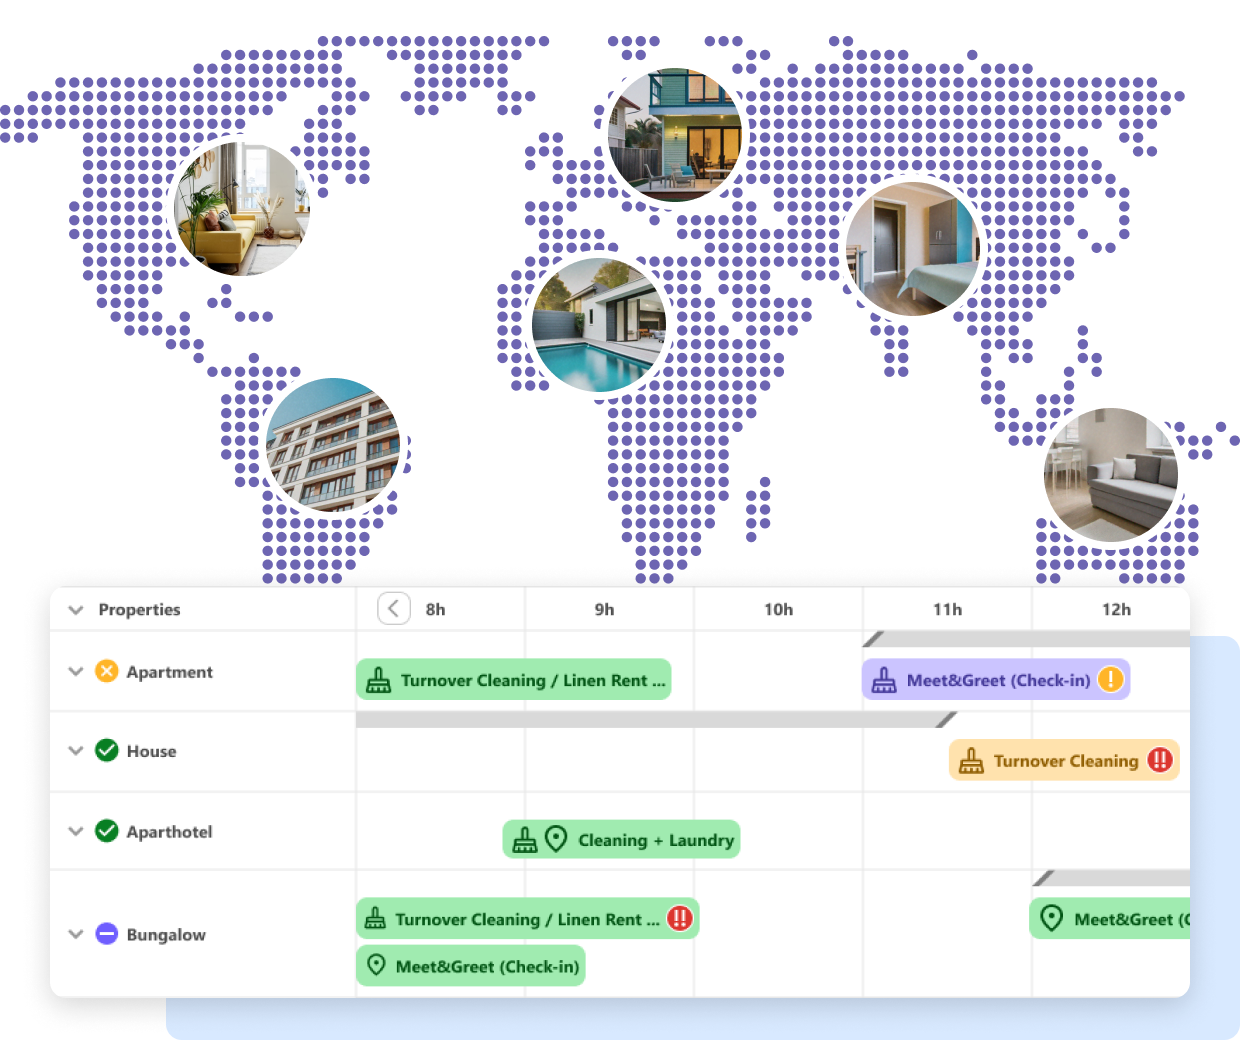Click broom icon on Apartment Turnover Cleaning
The image size is (1240, 1040).
pyautogui.click(x=379, y=681)
